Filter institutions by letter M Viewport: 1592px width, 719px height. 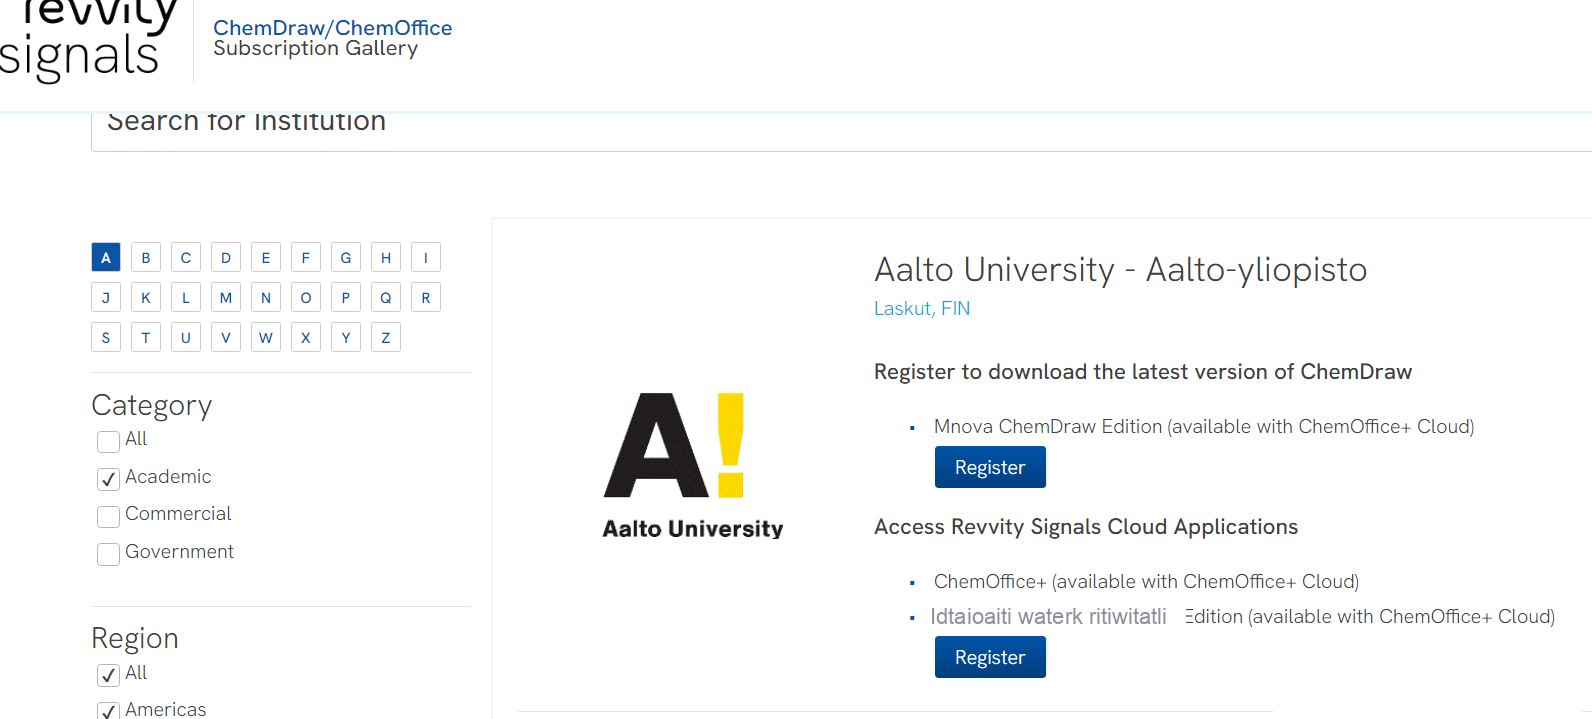click(x=226, y=298)
